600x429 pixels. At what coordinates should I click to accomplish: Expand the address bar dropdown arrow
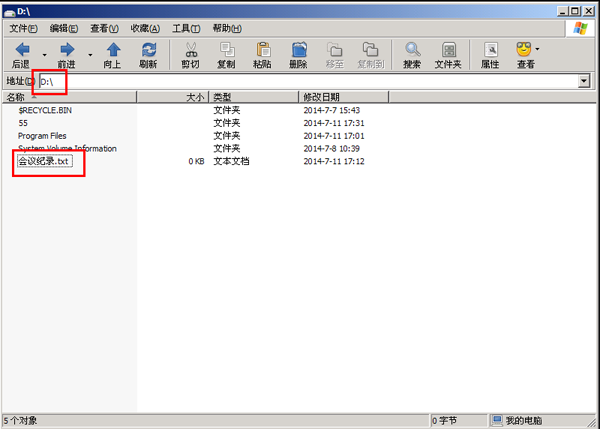583,80
